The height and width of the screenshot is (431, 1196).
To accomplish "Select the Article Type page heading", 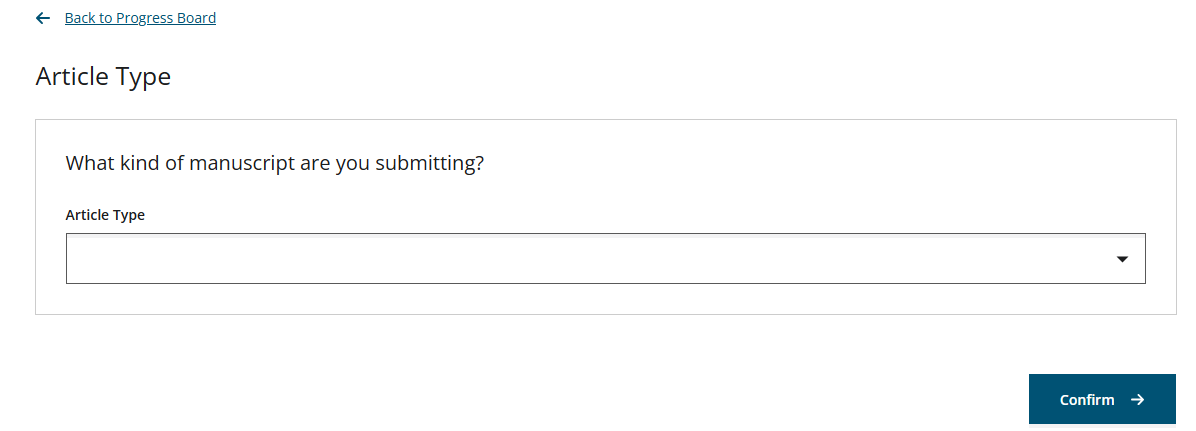I will point(103,76).
